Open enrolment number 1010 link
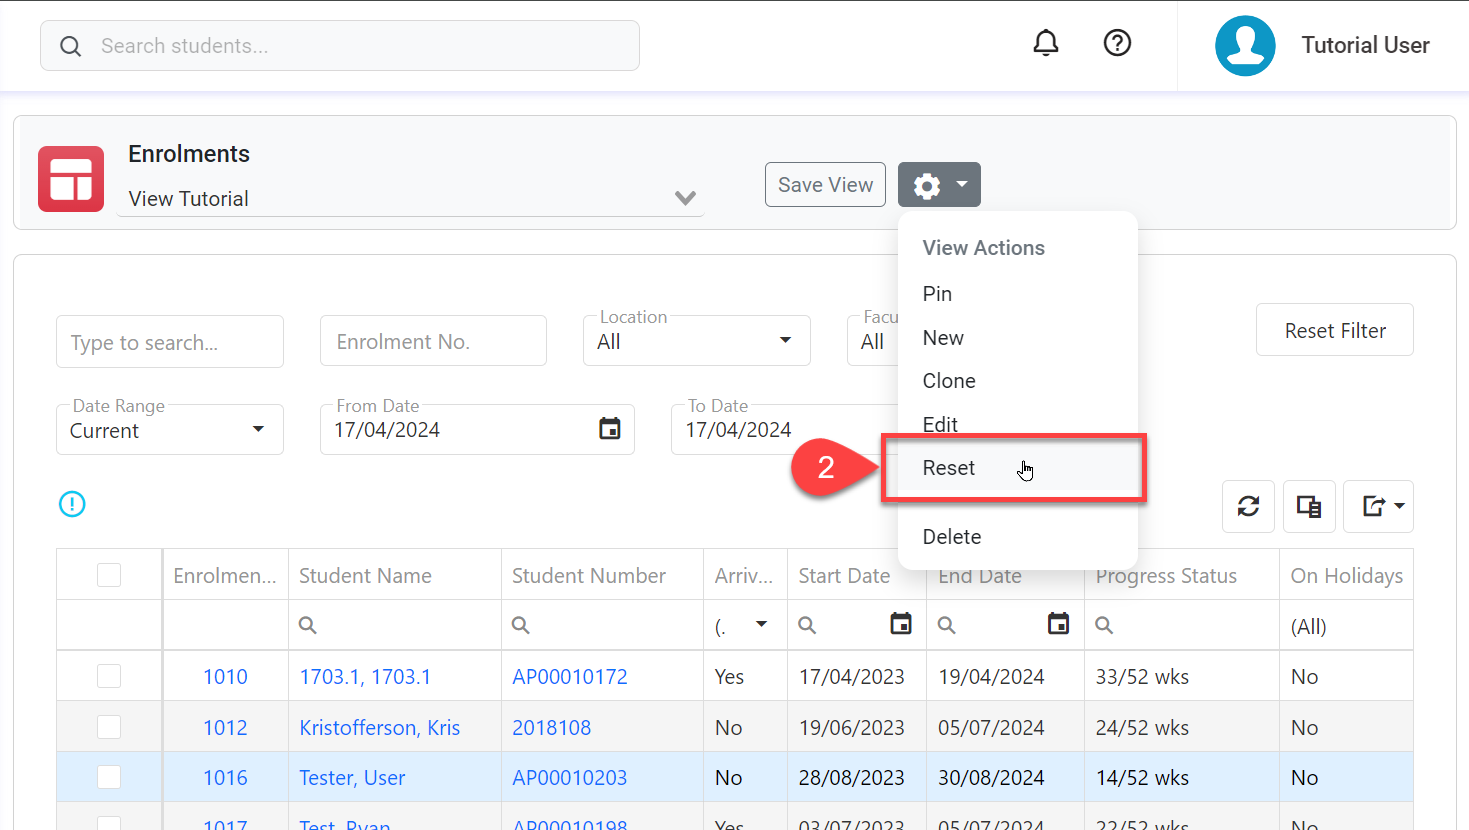The image size is (1469, 830). point(225,677)
